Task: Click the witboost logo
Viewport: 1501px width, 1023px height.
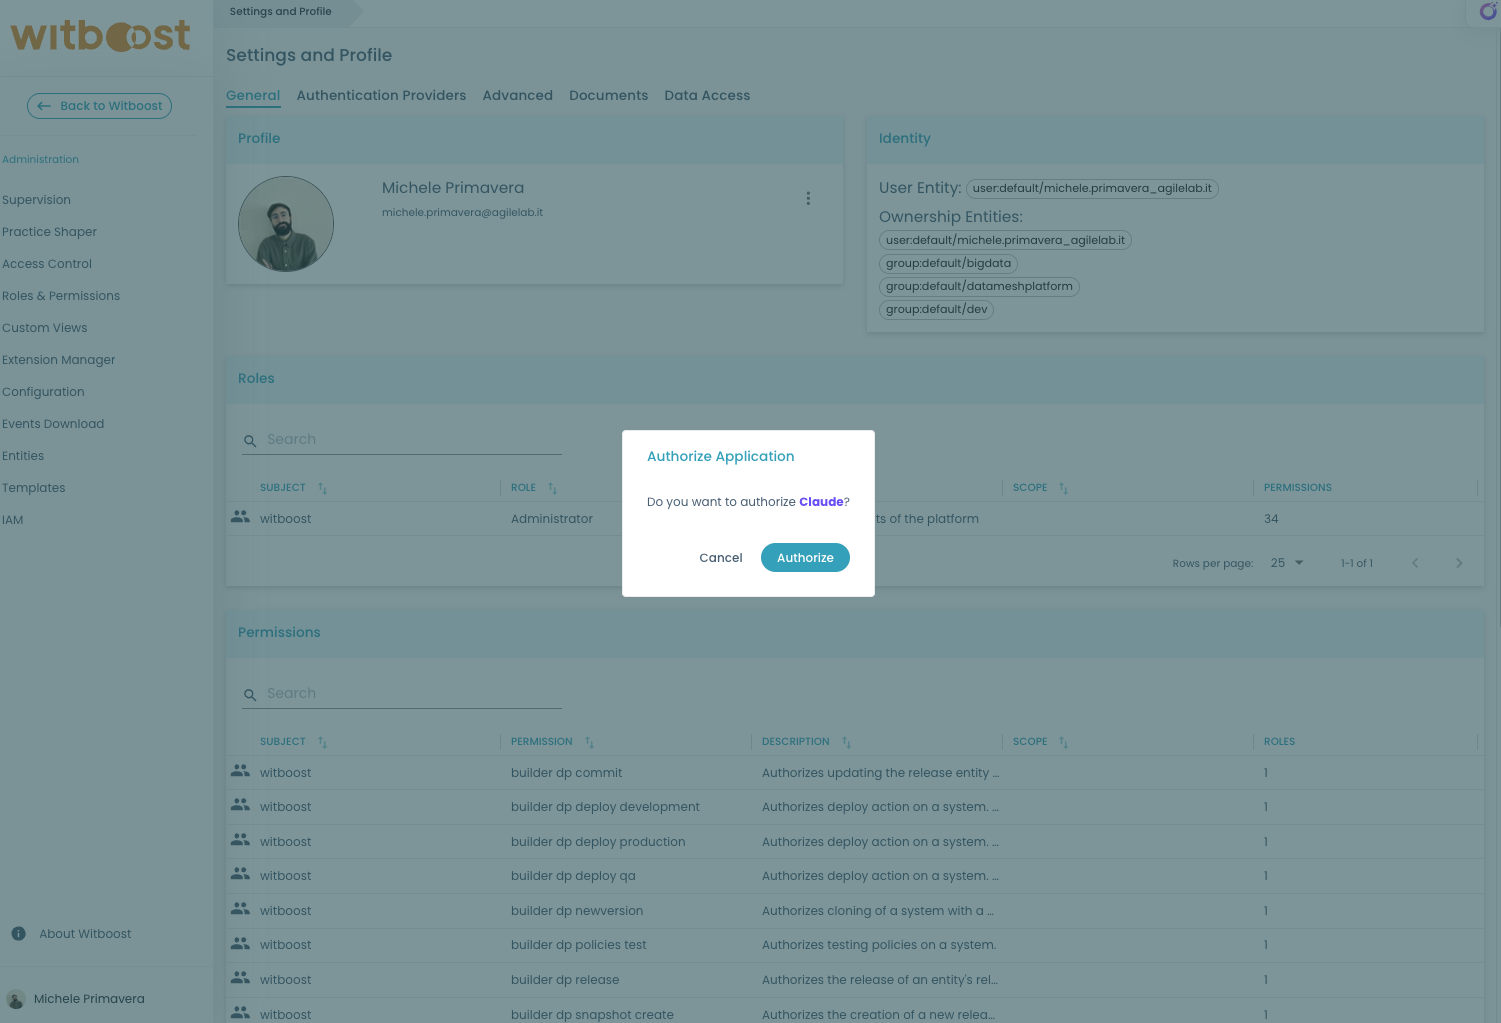Action: tap(100, 36)
